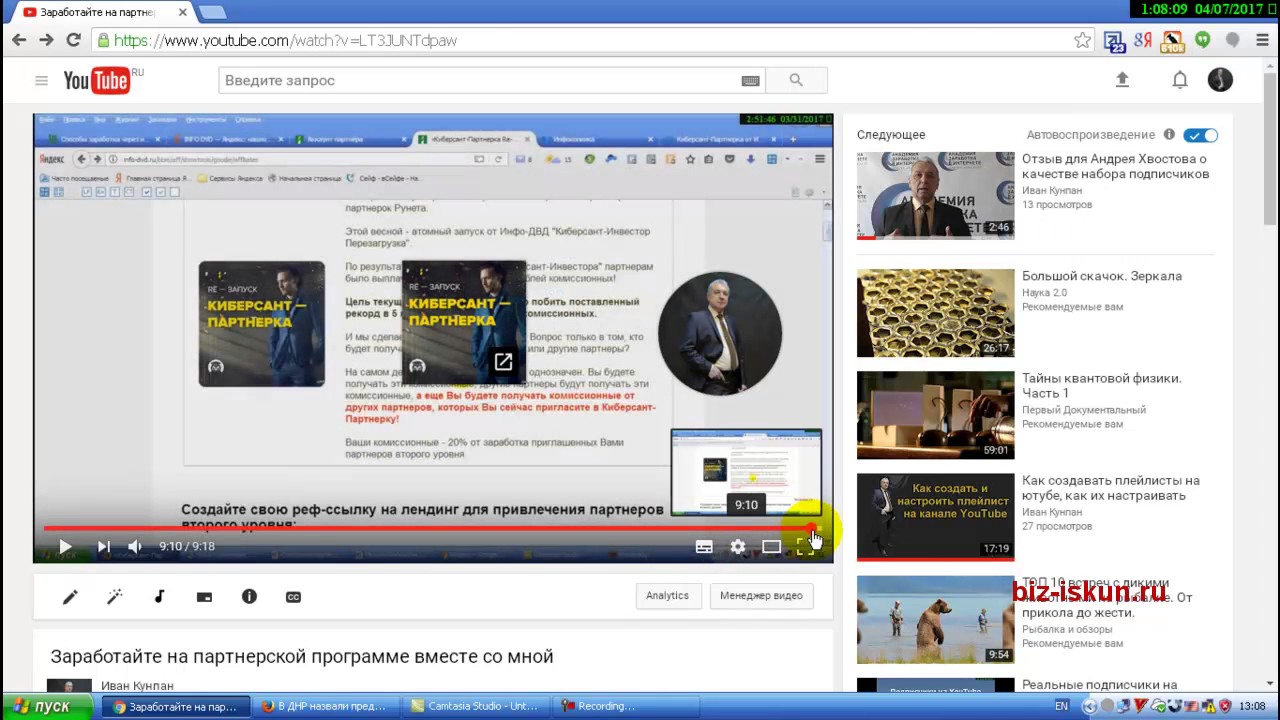This screenshot has height=720, width=1280.
Task: Click the Менеджер видео button
Action: (x=761, y=596)
